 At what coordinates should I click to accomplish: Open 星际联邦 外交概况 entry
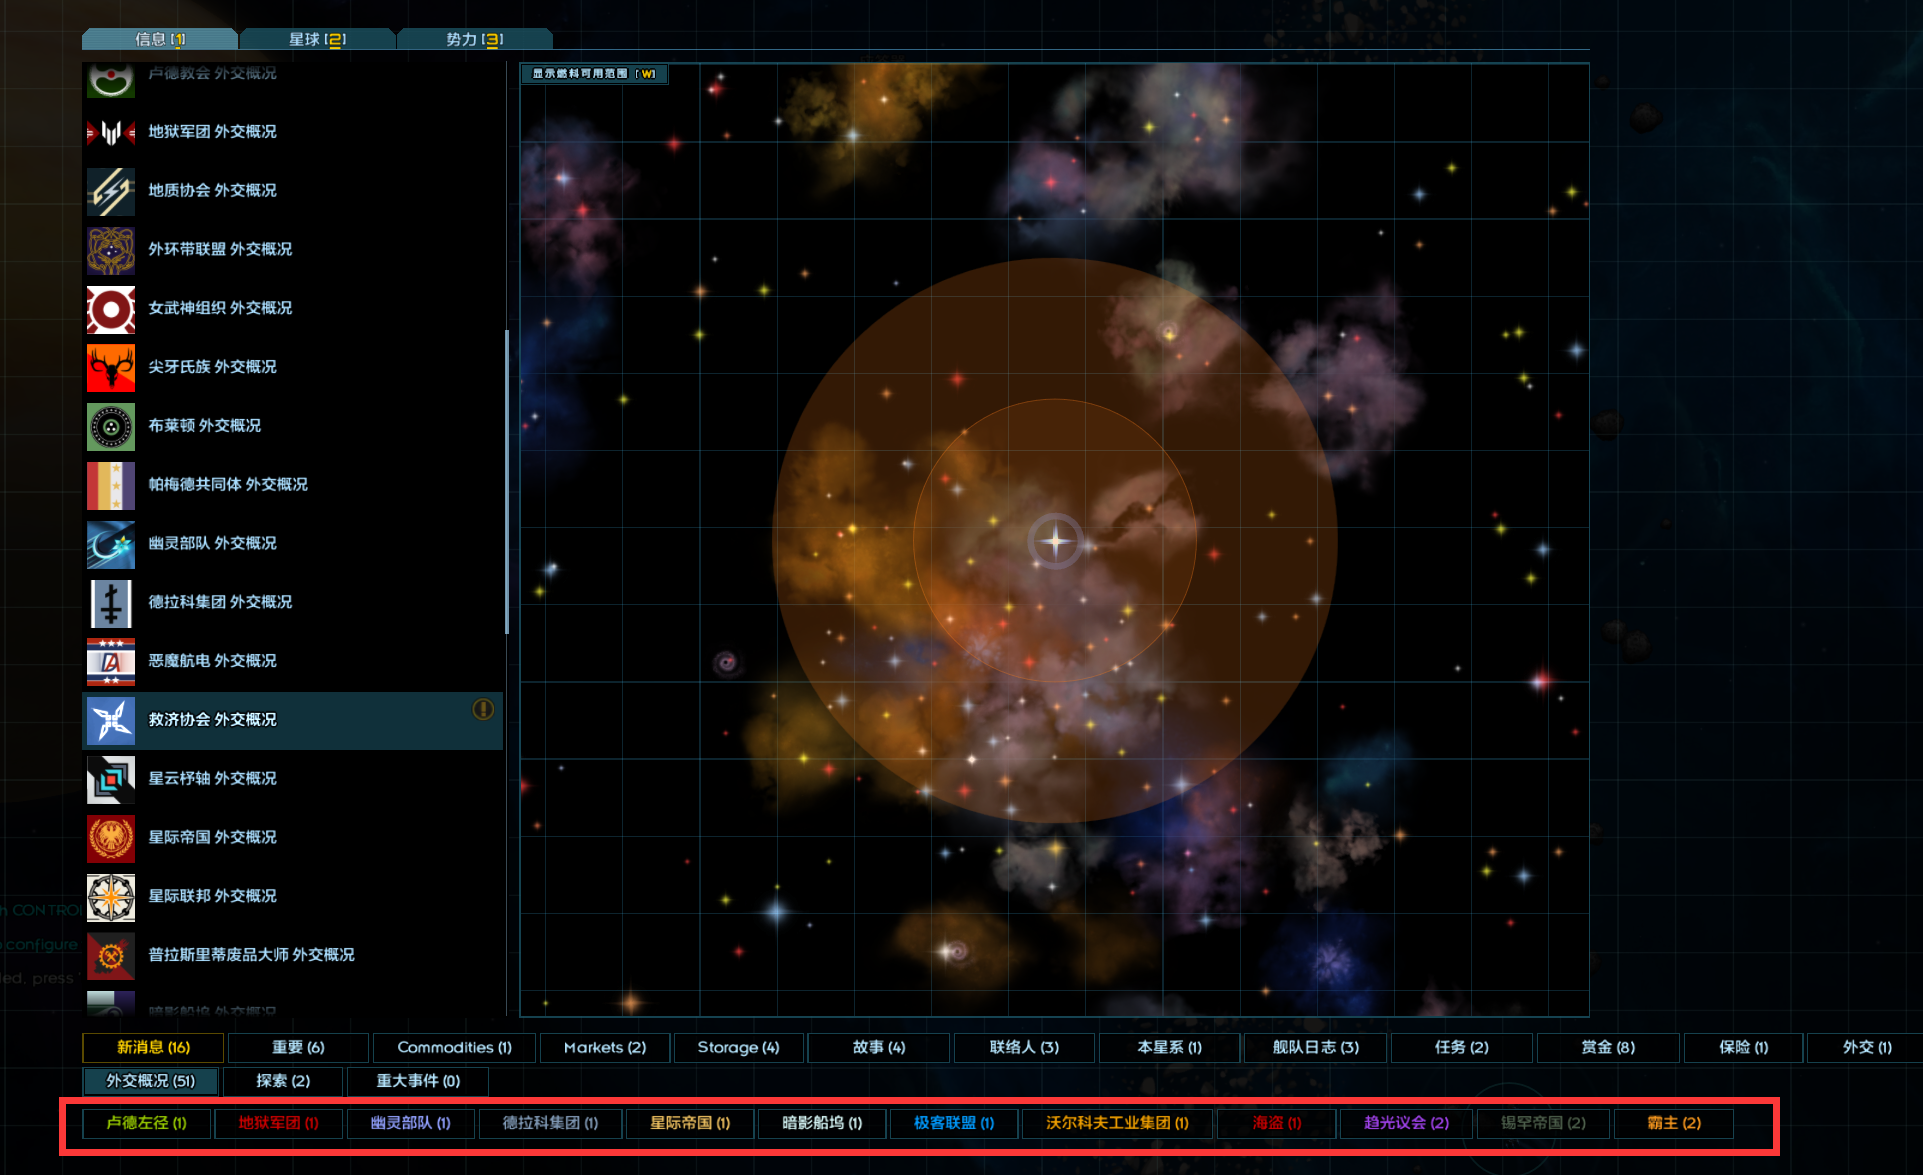(x=212, y=896)
